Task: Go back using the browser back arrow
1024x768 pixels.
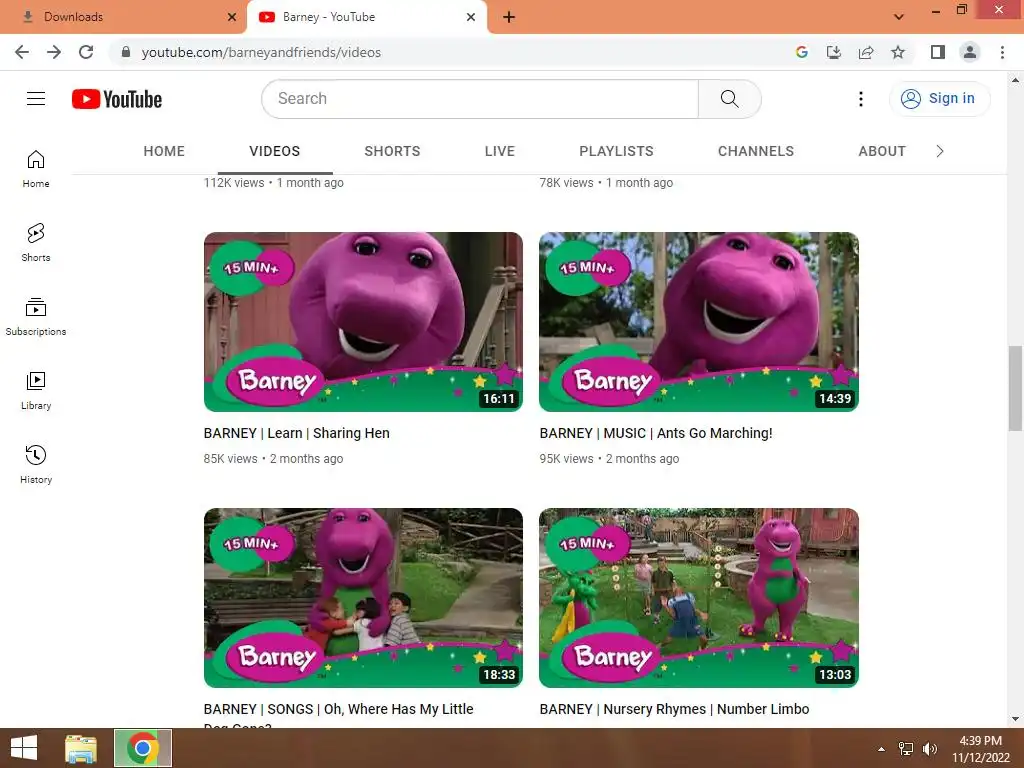Action: click(x=22, y=52)
